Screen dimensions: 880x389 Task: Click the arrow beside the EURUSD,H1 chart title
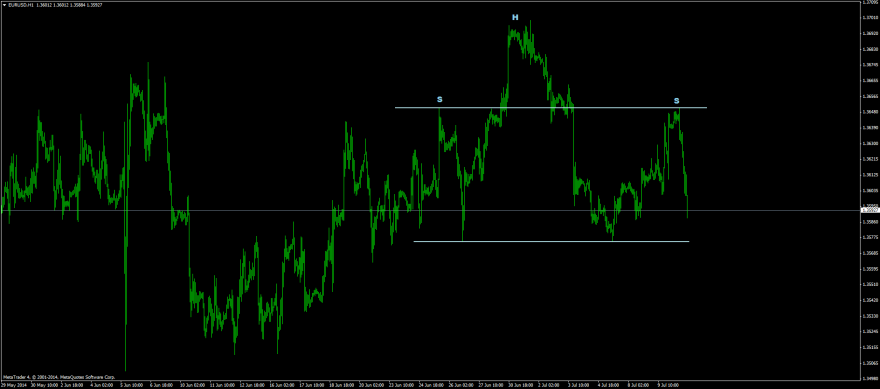tap(3, 4)
